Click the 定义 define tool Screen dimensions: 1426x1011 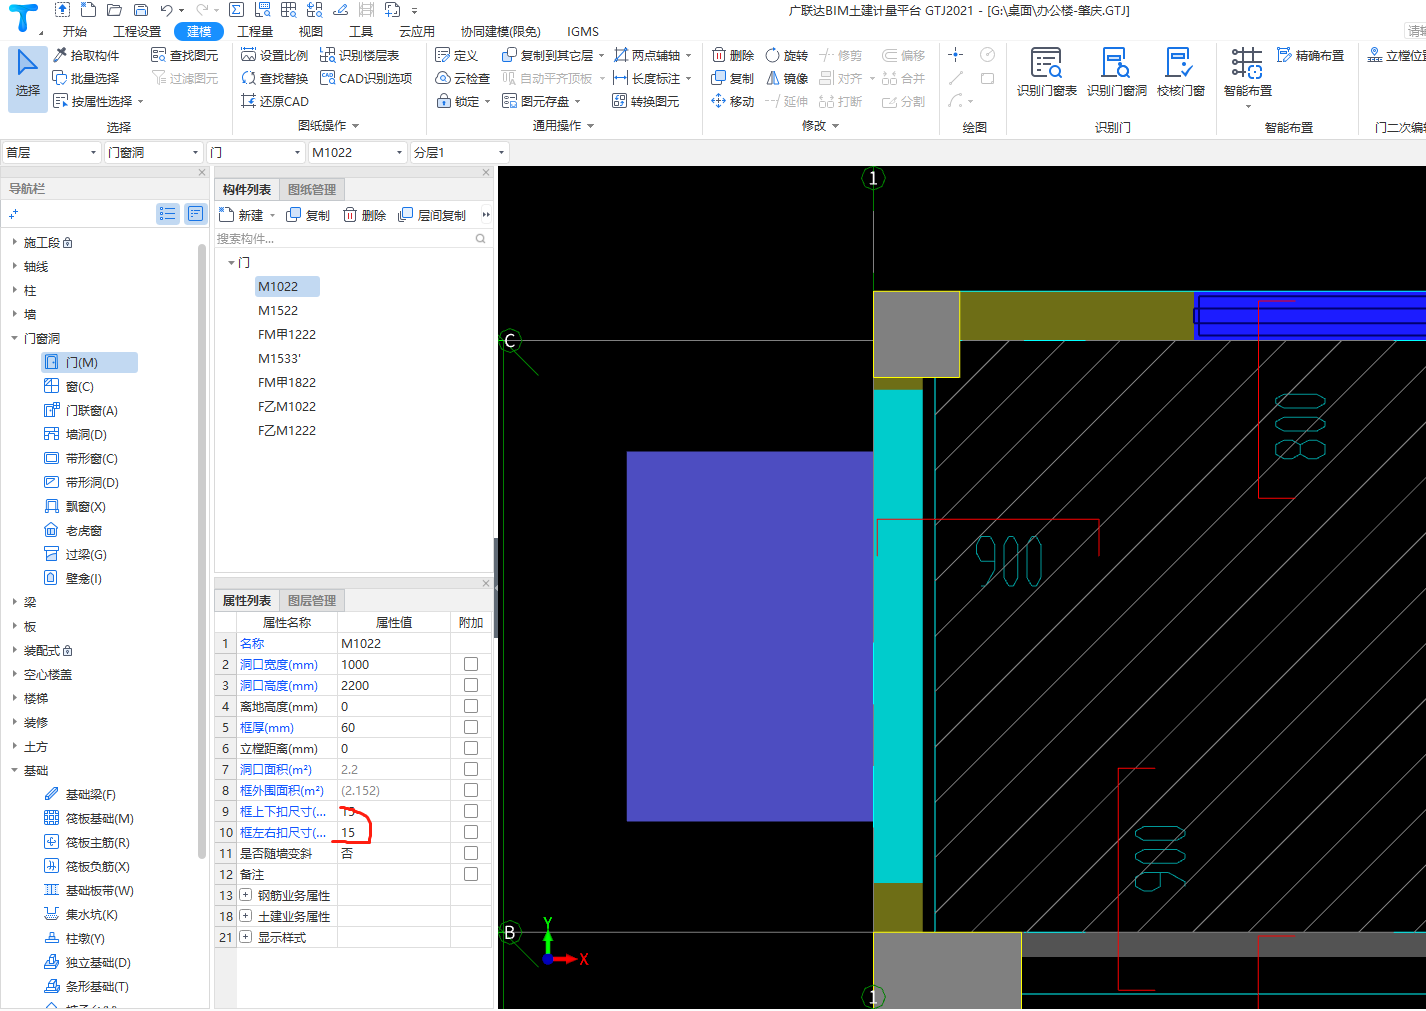457,55
